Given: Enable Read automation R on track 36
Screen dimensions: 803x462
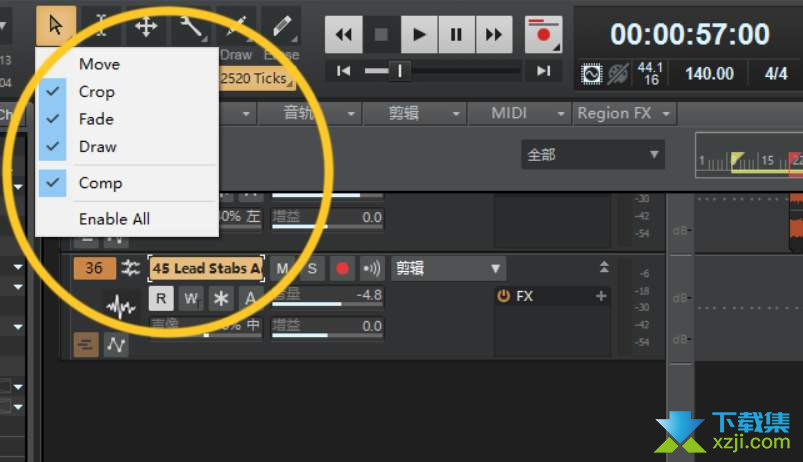Looking at the screenshot, I should 161,298.
